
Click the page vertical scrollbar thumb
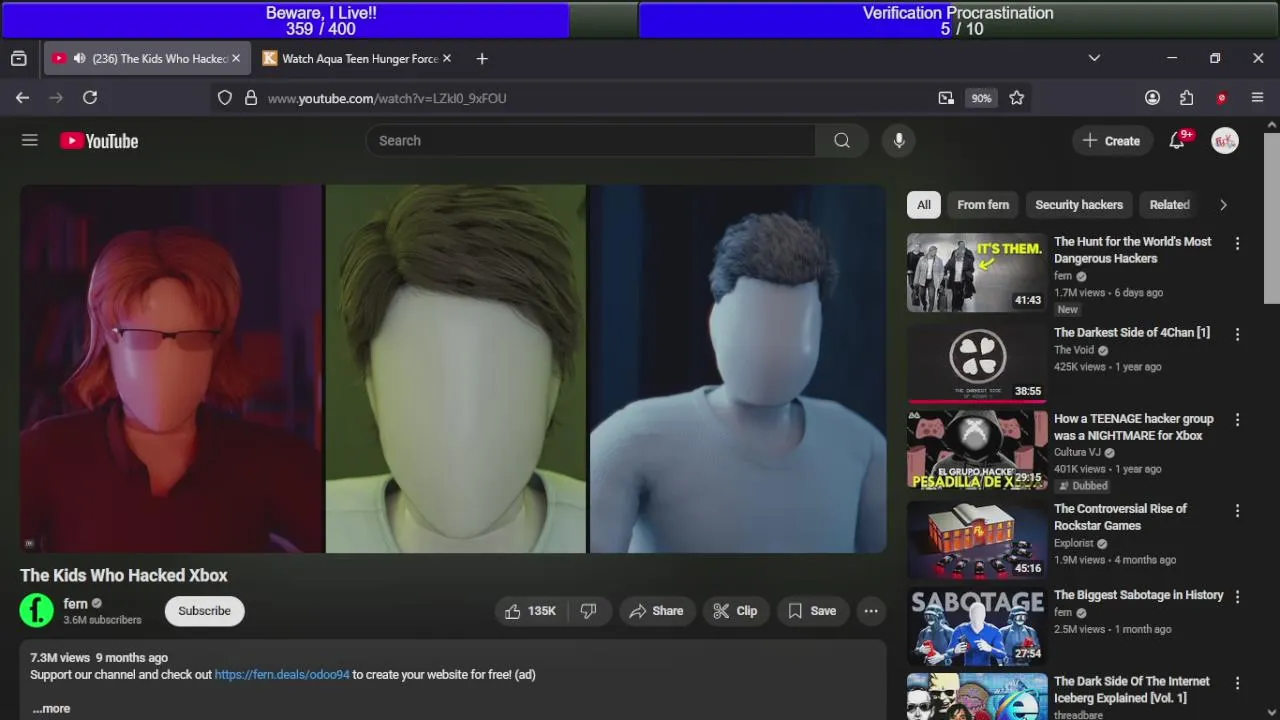click(x=1272, y=216)
